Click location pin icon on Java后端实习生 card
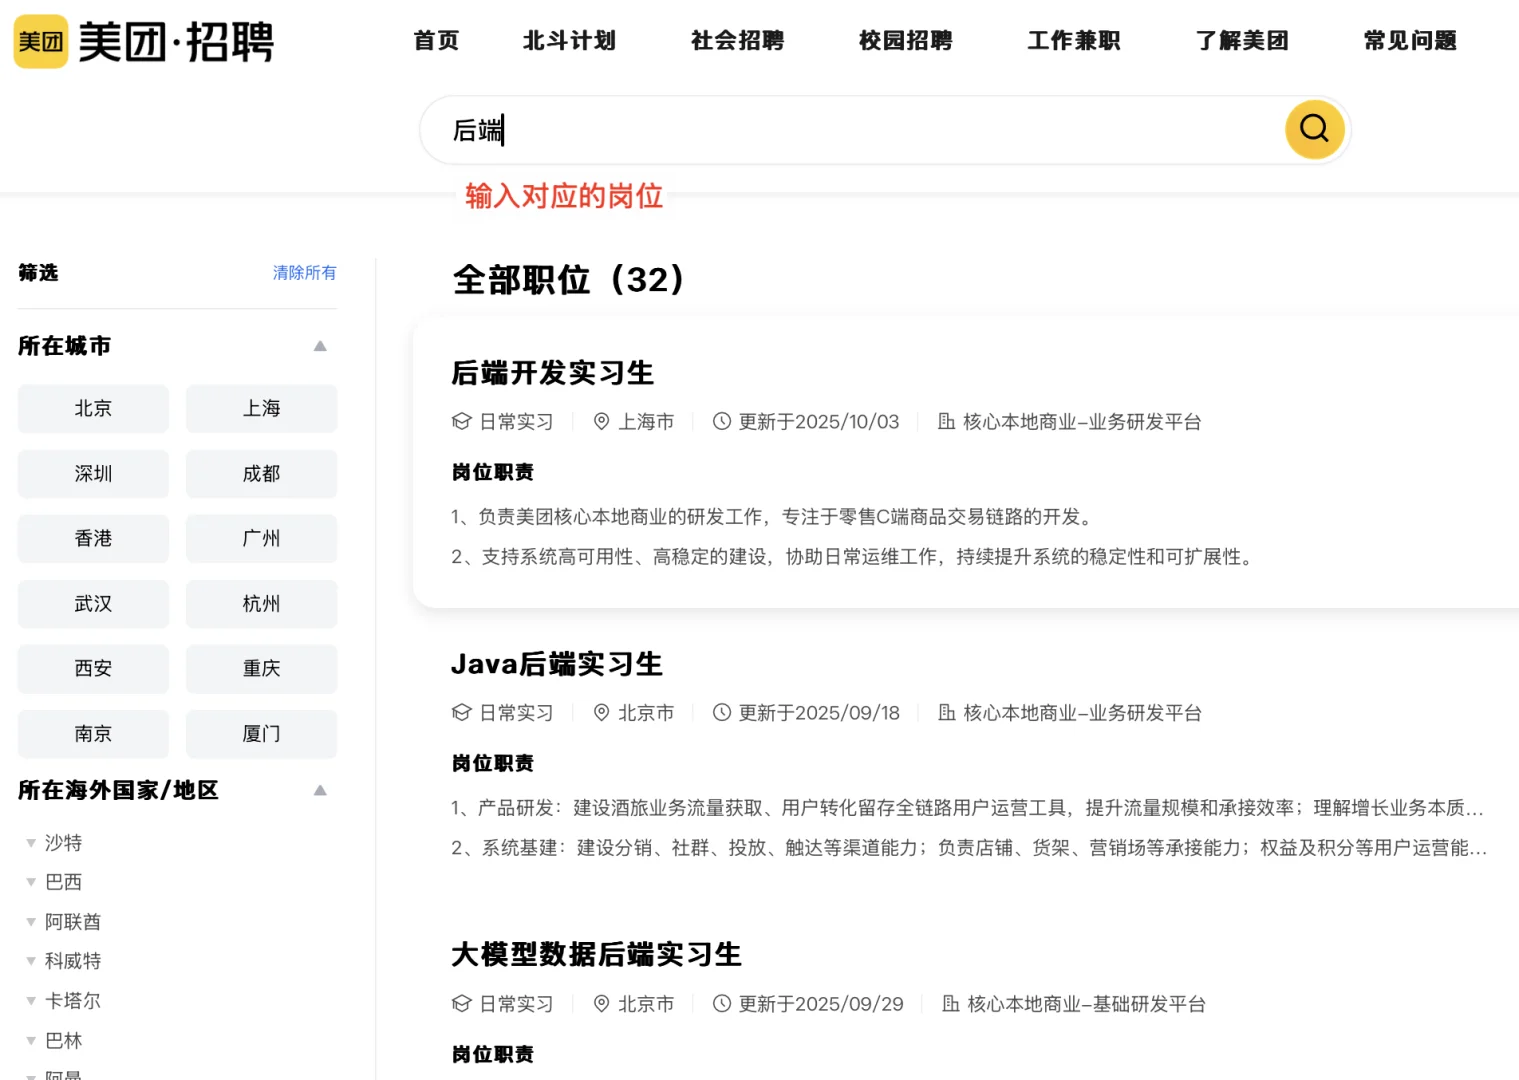1519x1080 pixels. [601, 713]
